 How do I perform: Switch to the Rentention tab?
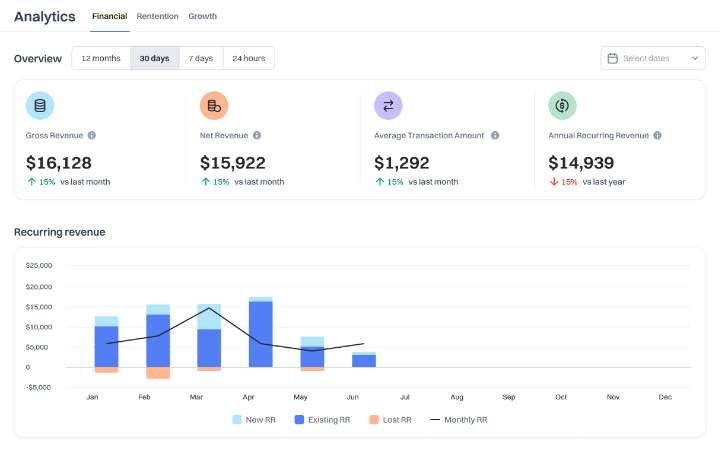click(157, 16)
